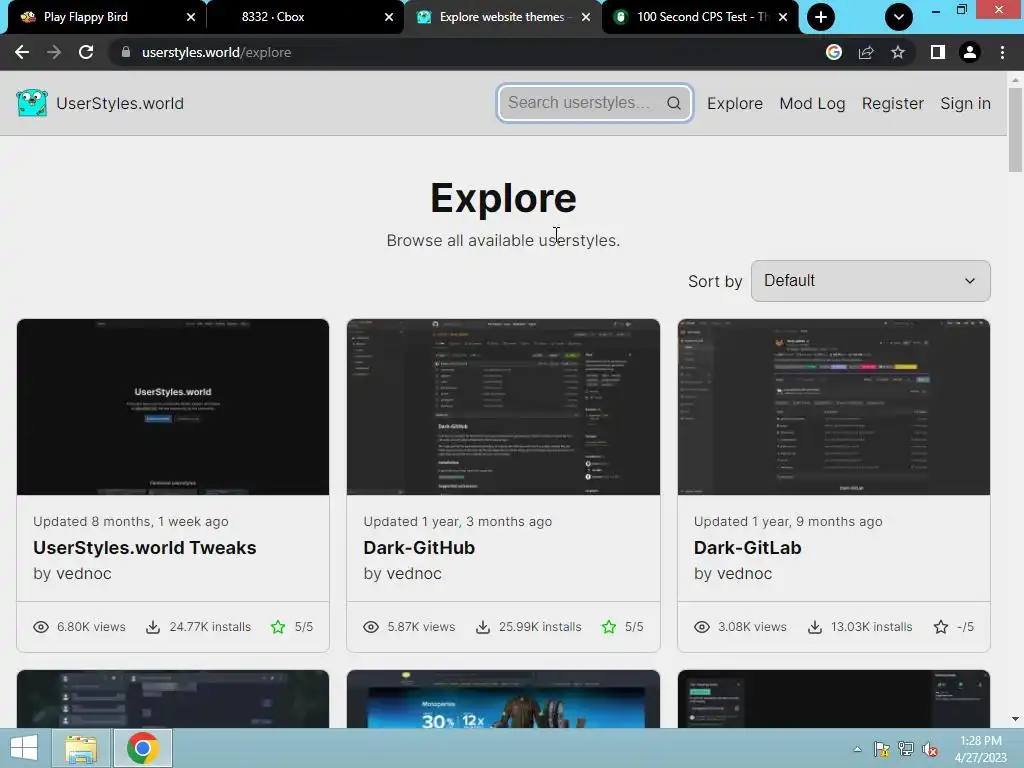Click the search magnifier icon
Screen dimensions: 1024x768
[673, 103]
